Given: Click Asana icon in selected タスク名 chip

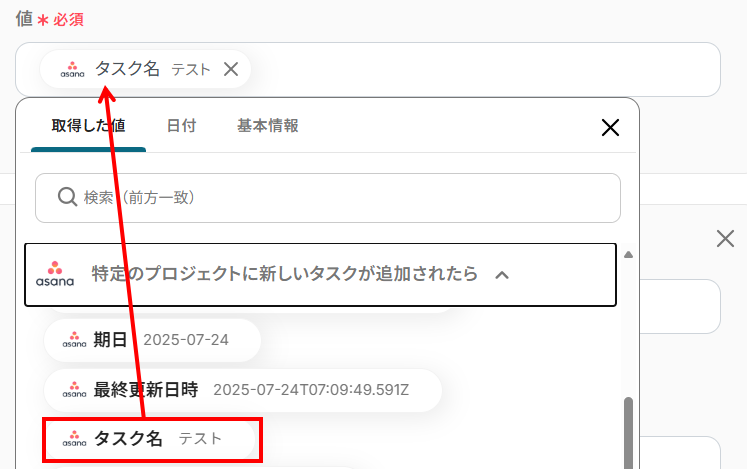Looking at the screenshot, I should (x=73, y=70).
